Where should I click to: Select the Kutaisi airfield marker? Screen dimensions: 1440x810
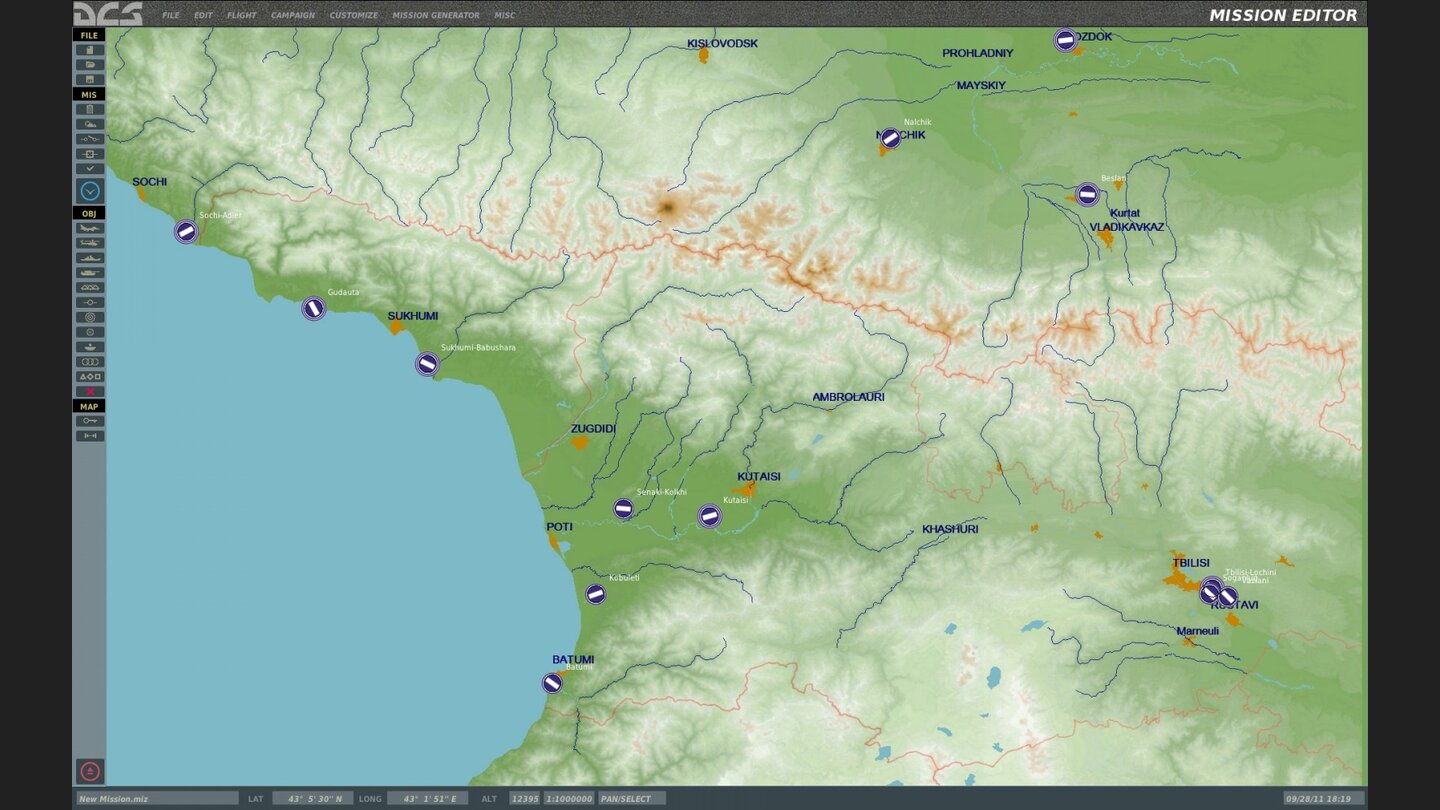tap(710, 516)
